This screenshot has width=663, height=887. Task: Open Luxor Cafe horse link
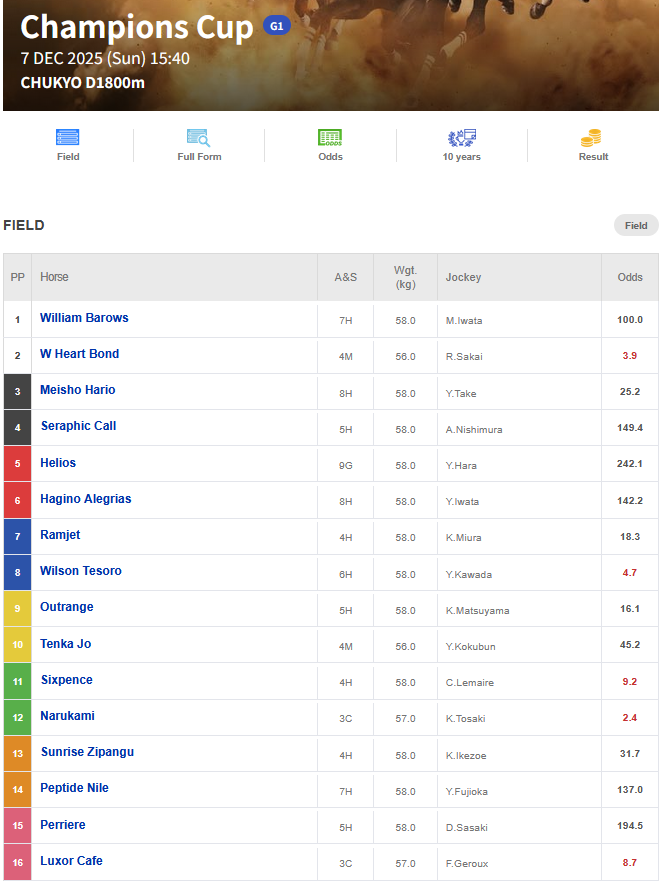click(x=71, y=861)
